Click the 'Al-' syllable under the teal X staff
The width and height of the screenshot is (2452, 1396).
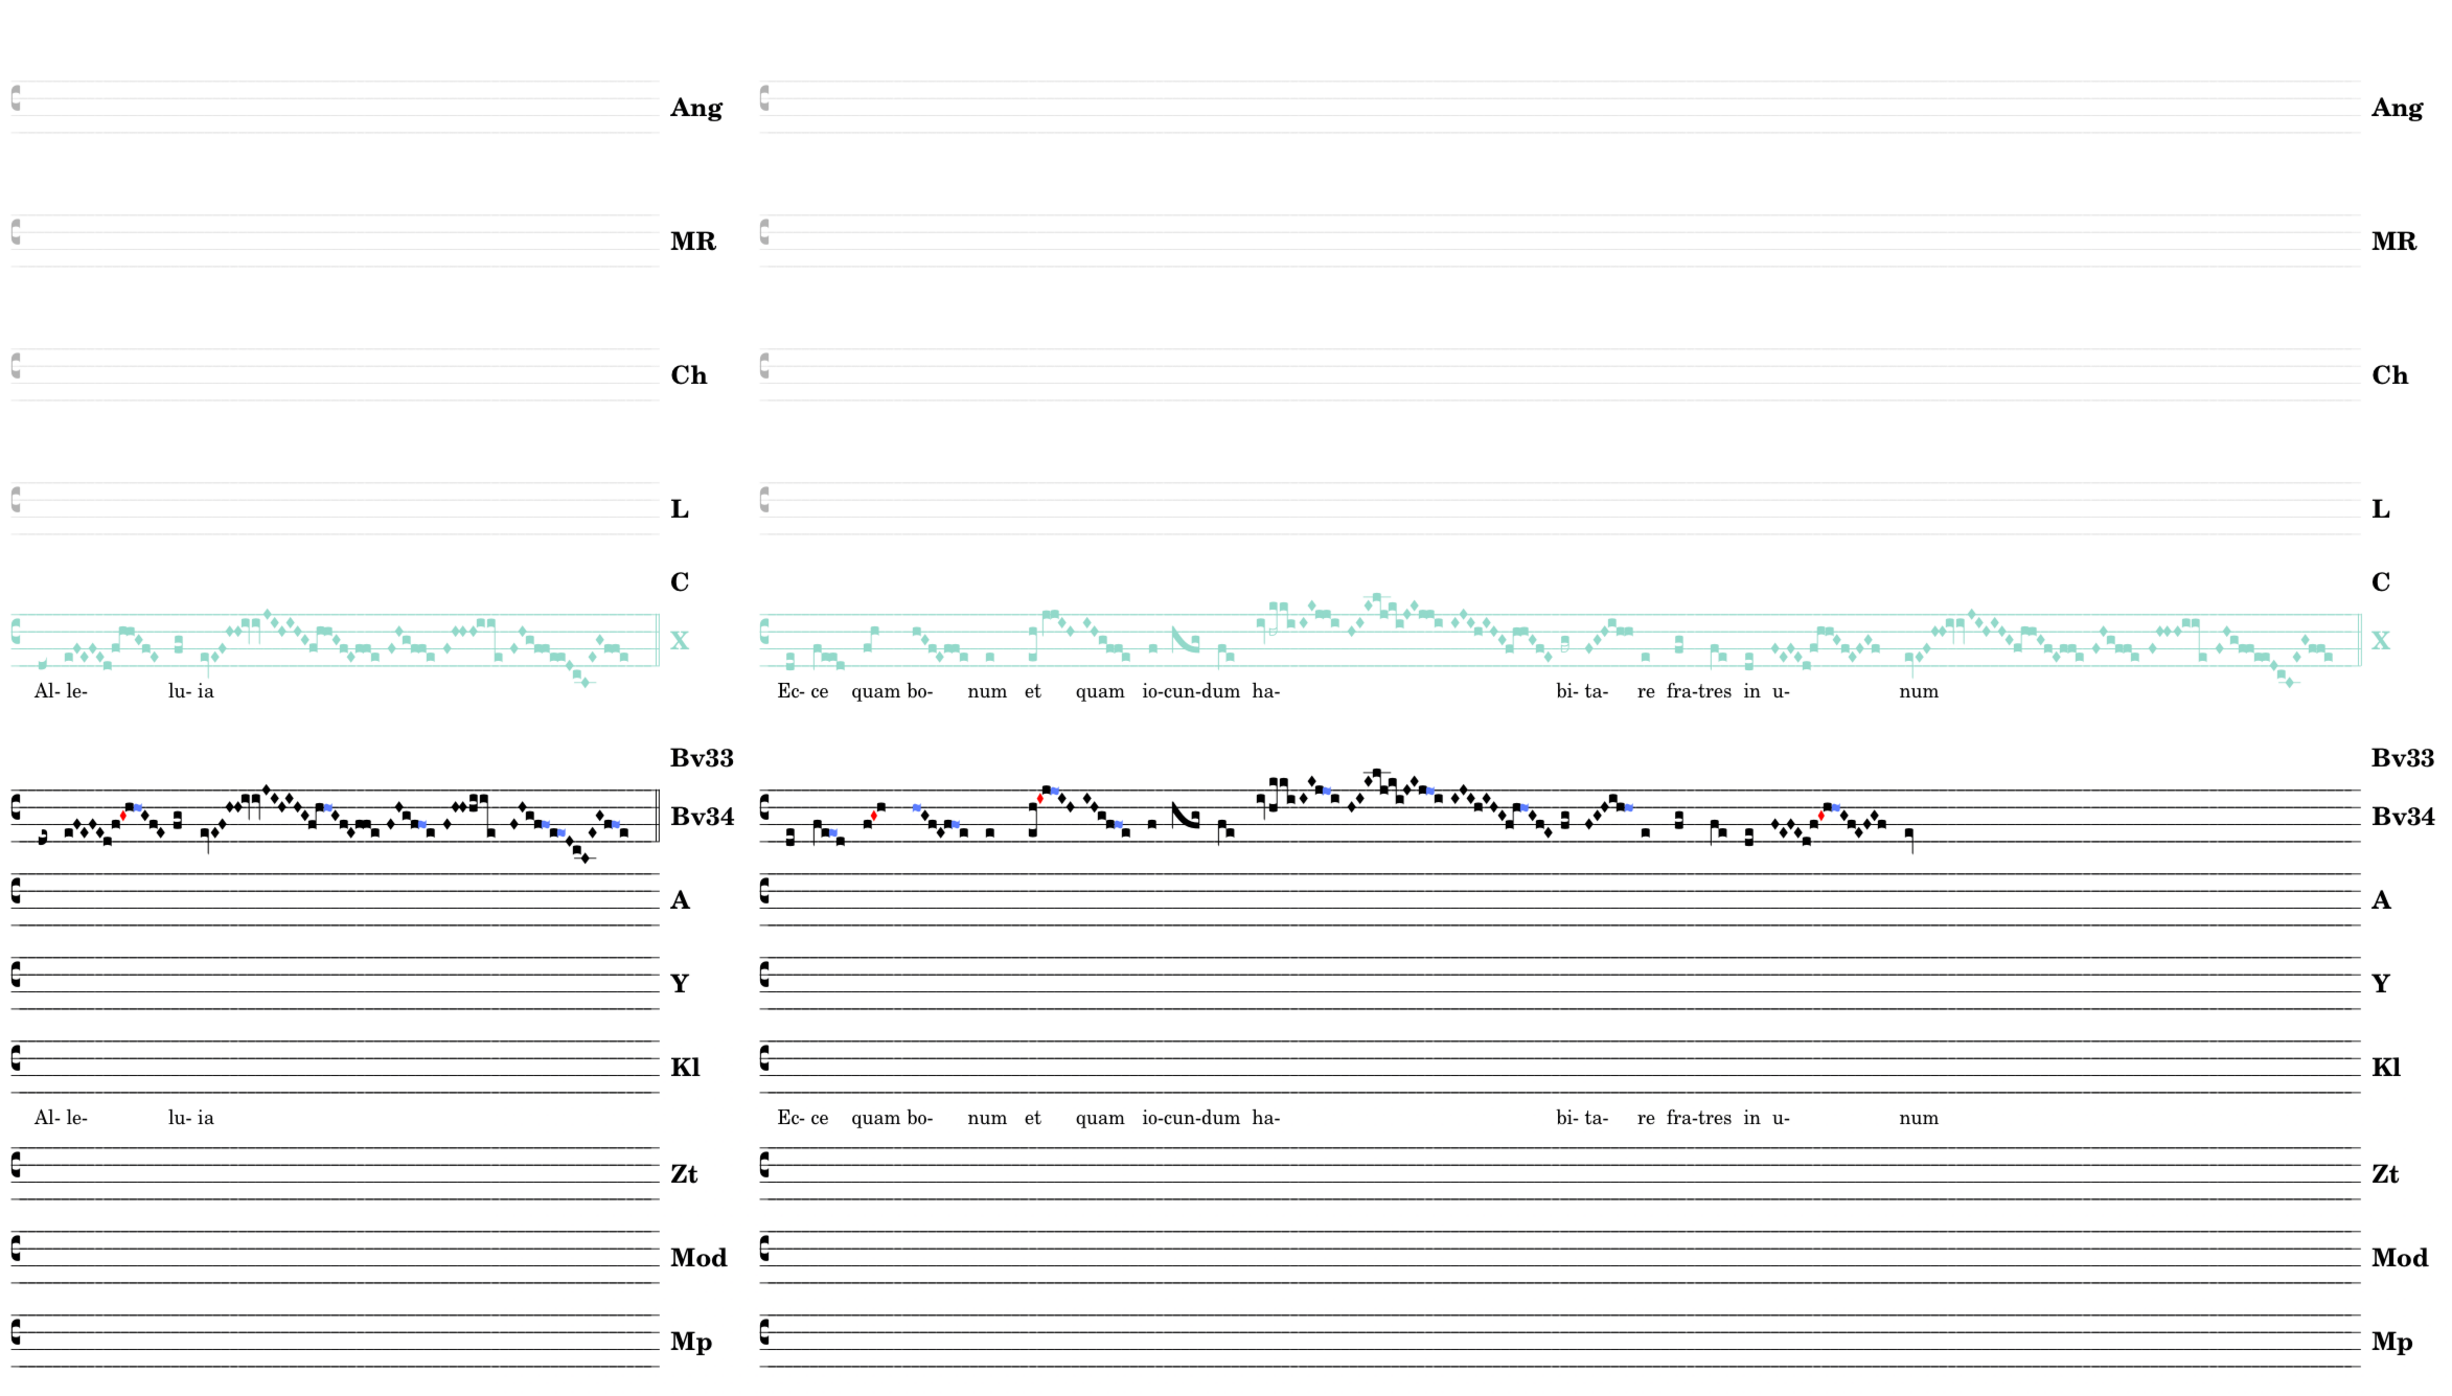pyautogui.click(x=46, y=691)
